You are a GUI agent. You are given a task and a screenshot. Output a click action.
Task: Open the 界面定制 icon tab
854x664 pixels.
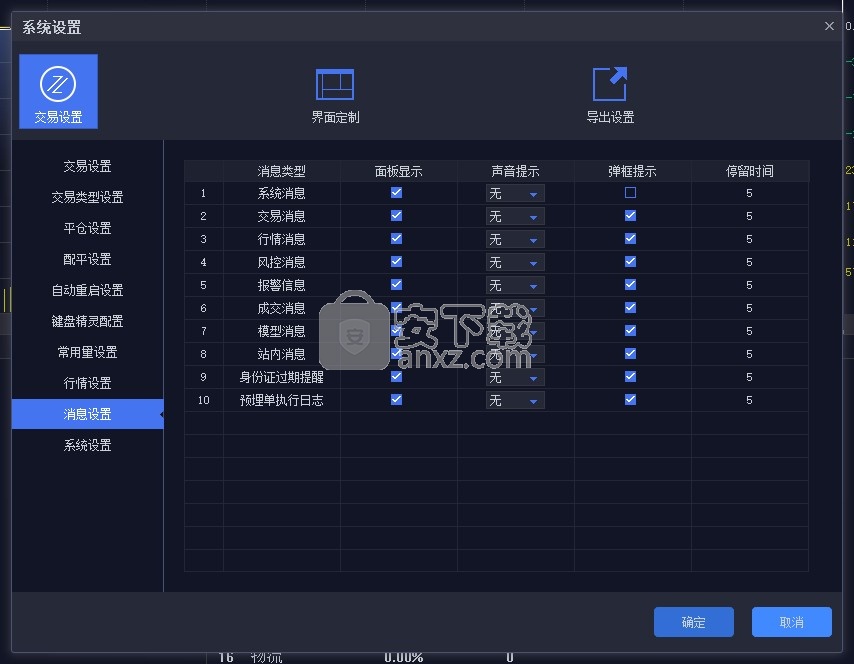(x=335, y=95)
